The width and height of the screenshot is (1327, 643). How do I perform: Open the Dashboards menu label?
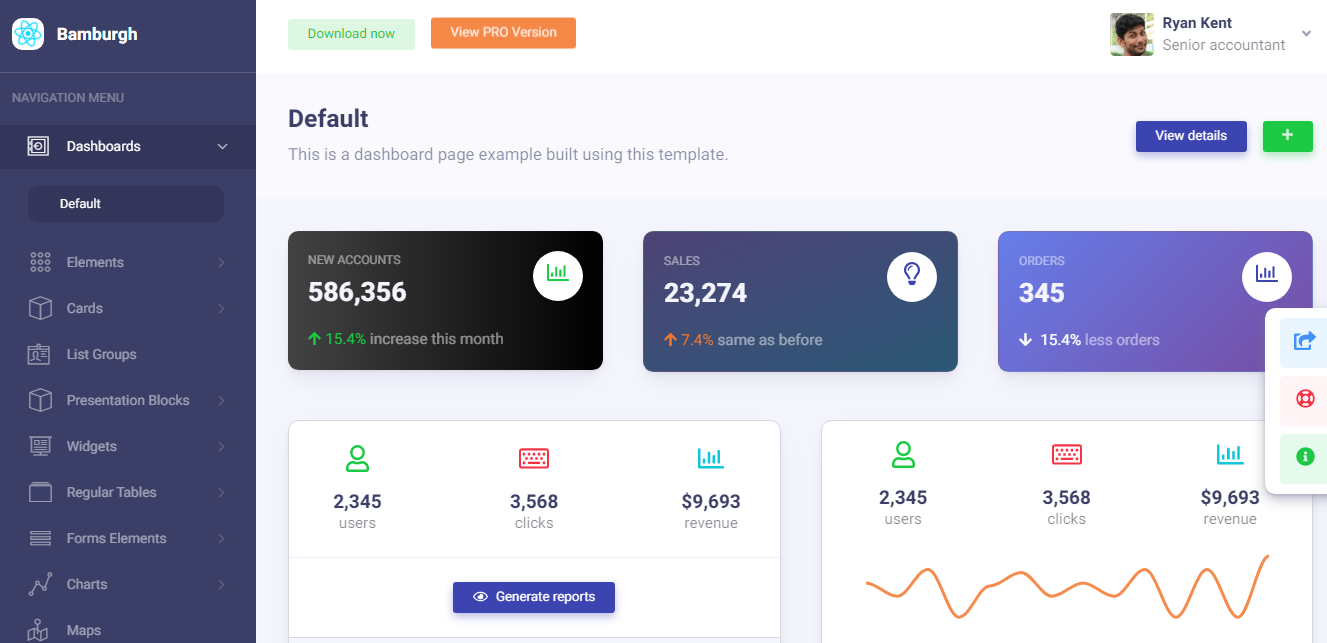tap(104, 146)
